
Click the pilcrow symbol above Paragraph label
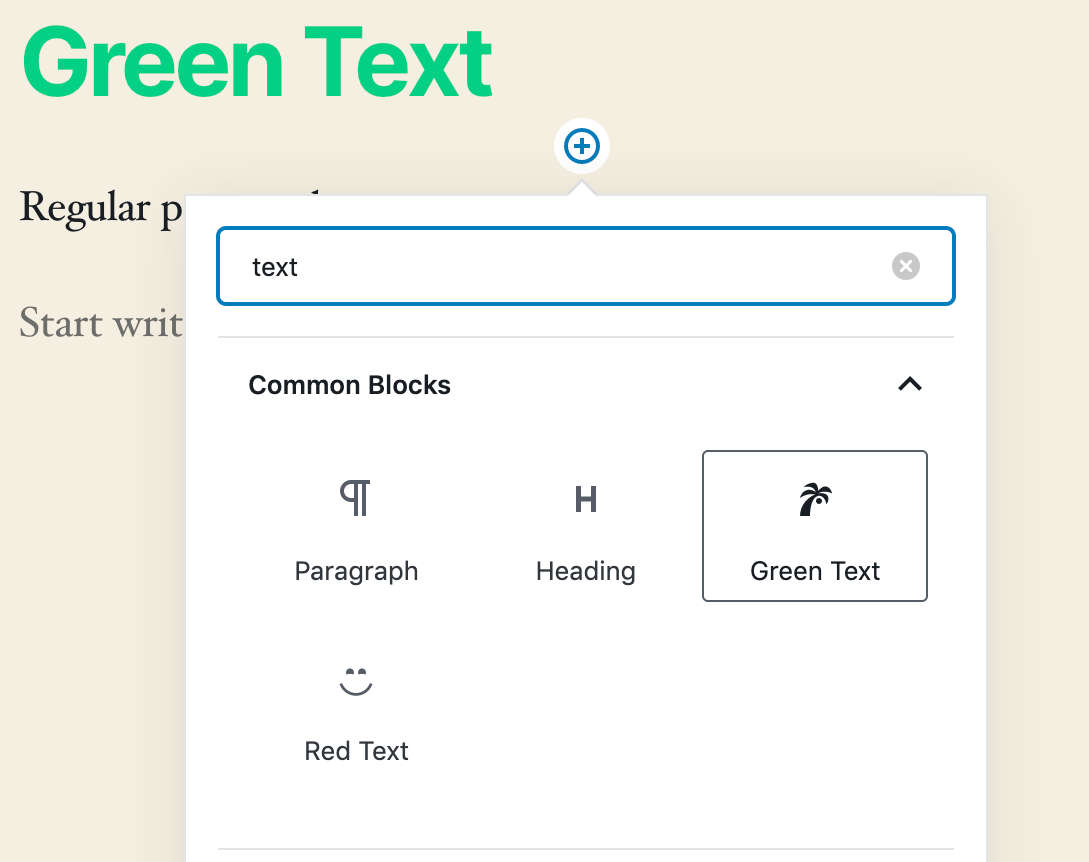coord(356,497)
